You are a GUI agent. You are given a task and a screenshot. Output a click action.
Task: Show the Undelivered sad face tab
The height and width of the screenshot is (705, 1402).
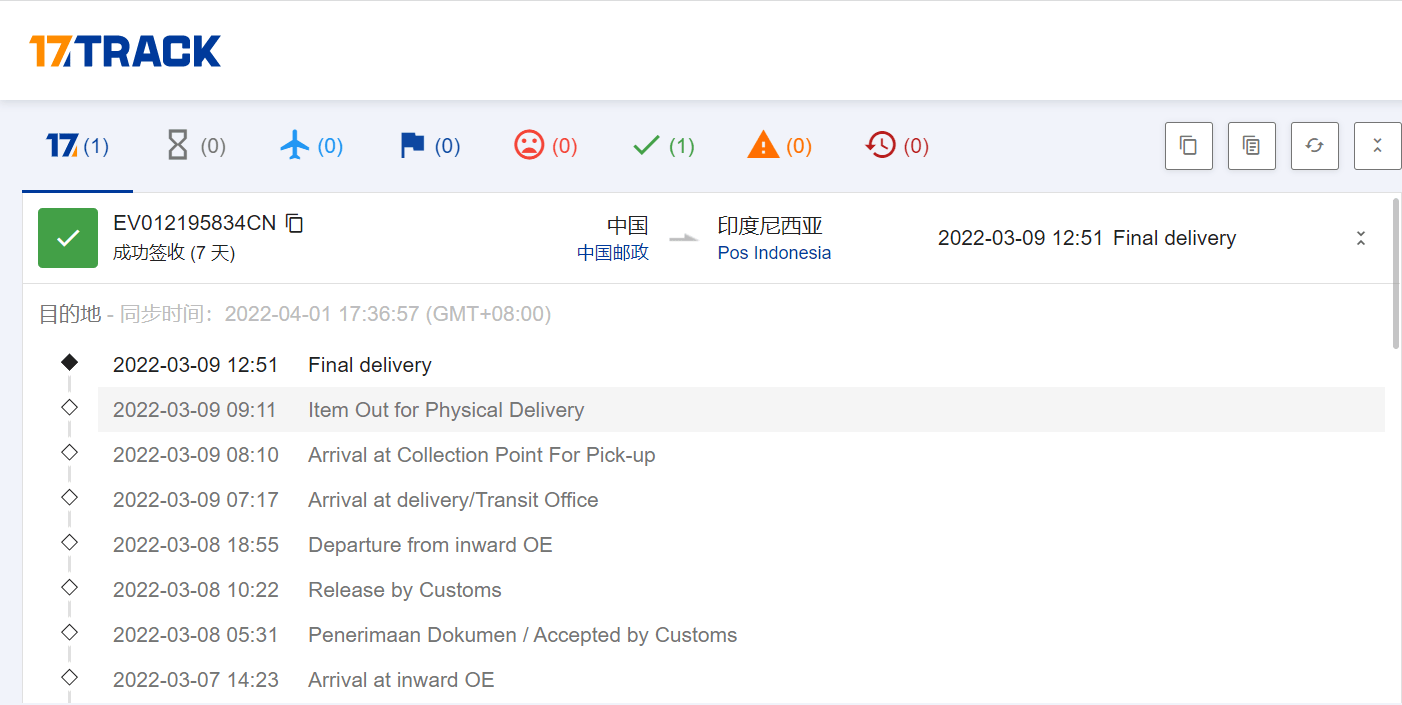(x=546, y=146)
